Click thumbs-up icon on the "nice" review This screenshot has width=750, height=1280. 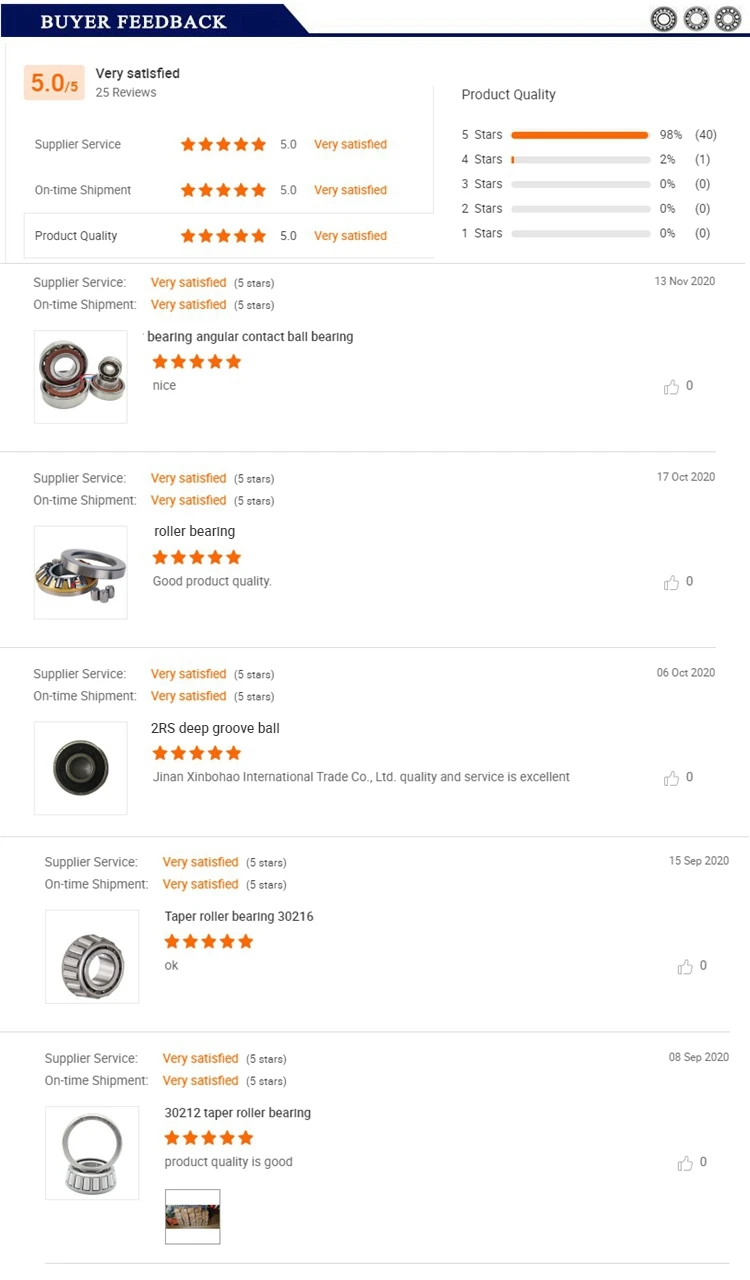pyautogui.click(x=671, y=387)
